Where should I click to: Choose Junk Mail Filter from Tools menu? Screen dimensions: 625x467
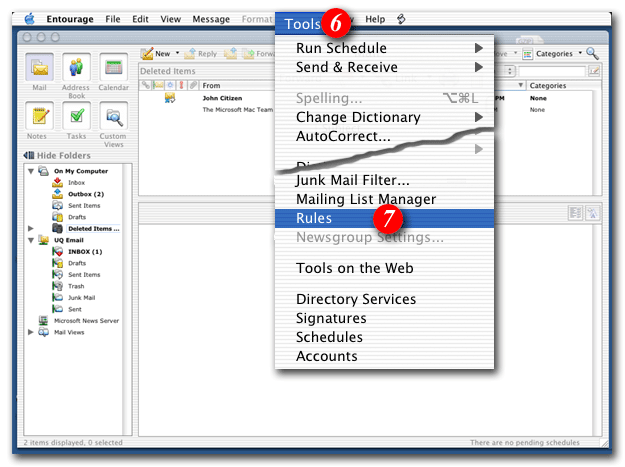click(x=353, y=180)
